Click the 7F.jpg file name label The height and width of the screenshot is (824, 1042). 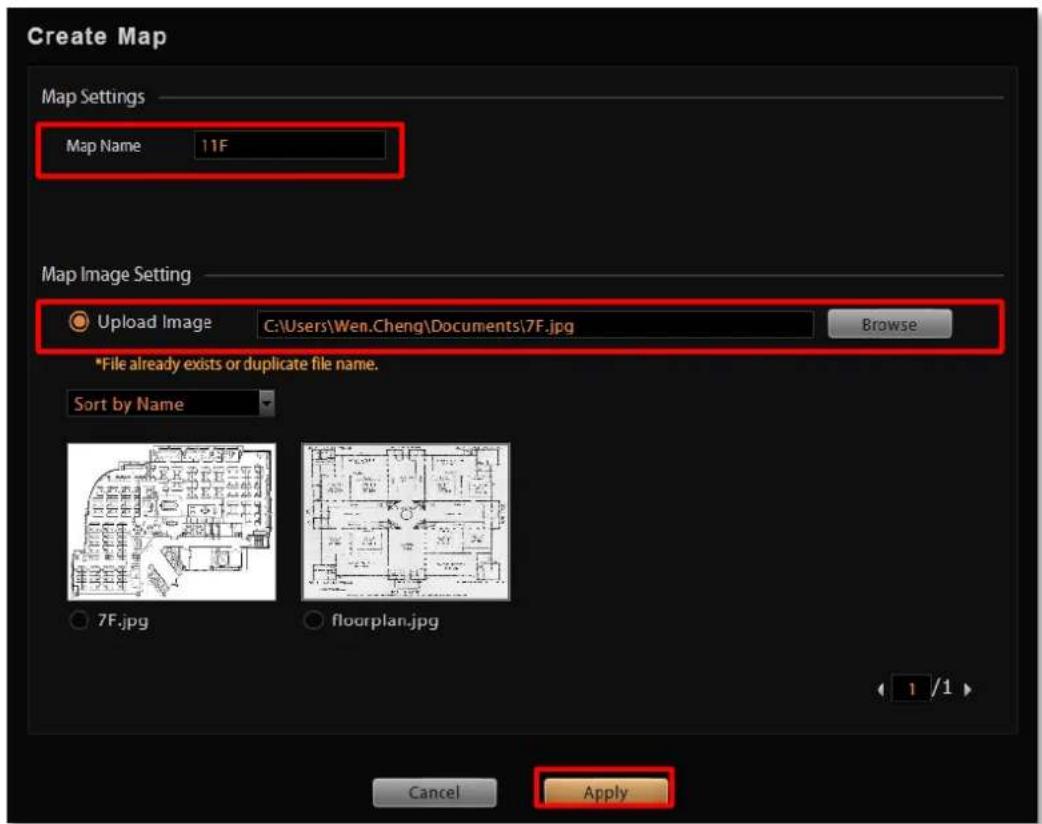point(123,621)
